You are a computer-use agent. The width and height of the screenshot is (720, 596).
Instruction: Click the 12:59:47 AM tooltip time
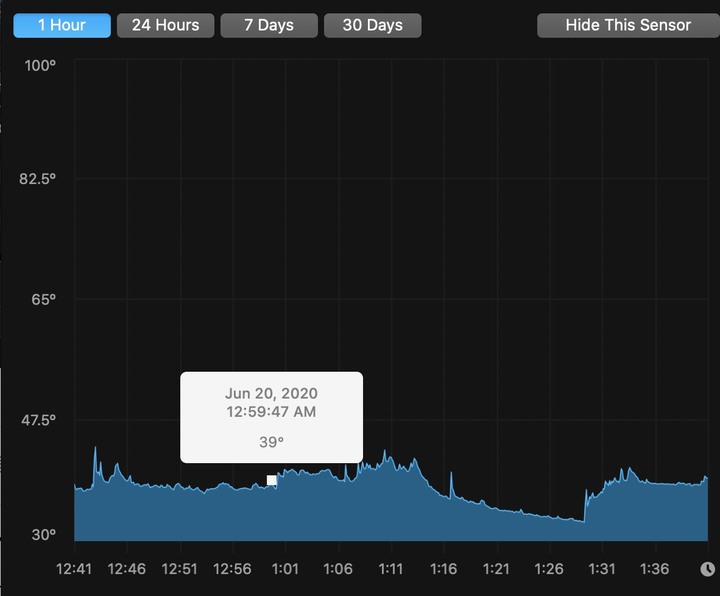click(x=271, y=411)
